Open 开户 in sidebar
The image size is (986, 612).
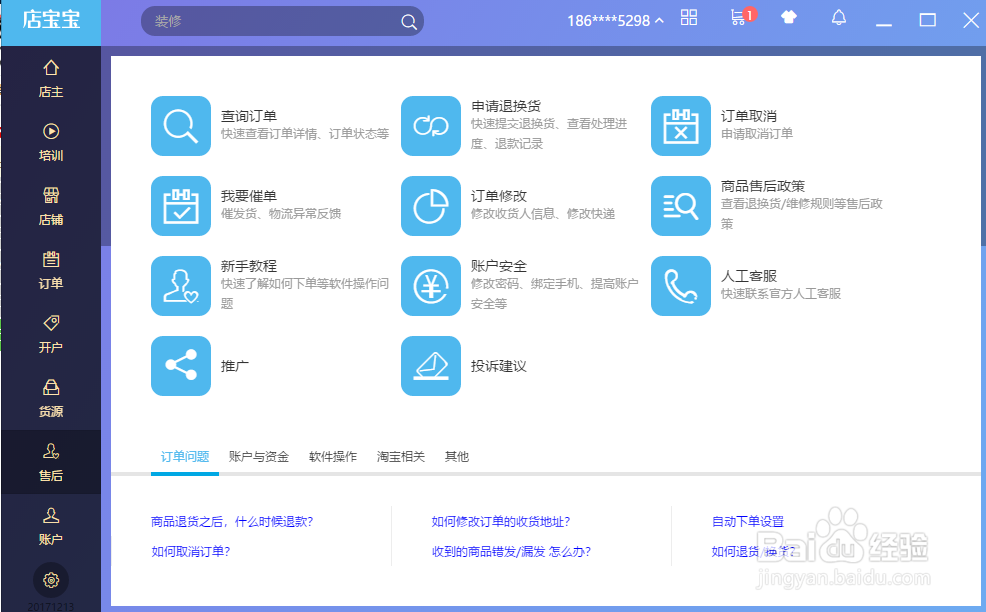[51, 334]
